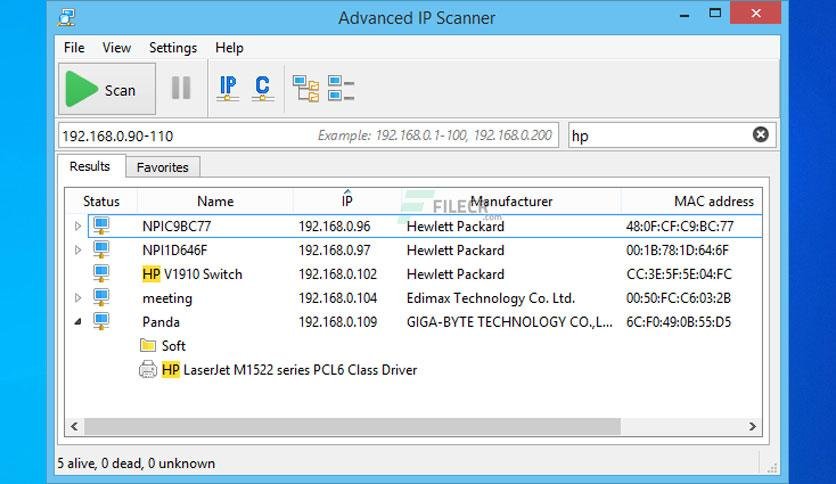Screen dimensions: 836x484
Task: Collapse the Panda device tree
Action: tap(78, 321)
